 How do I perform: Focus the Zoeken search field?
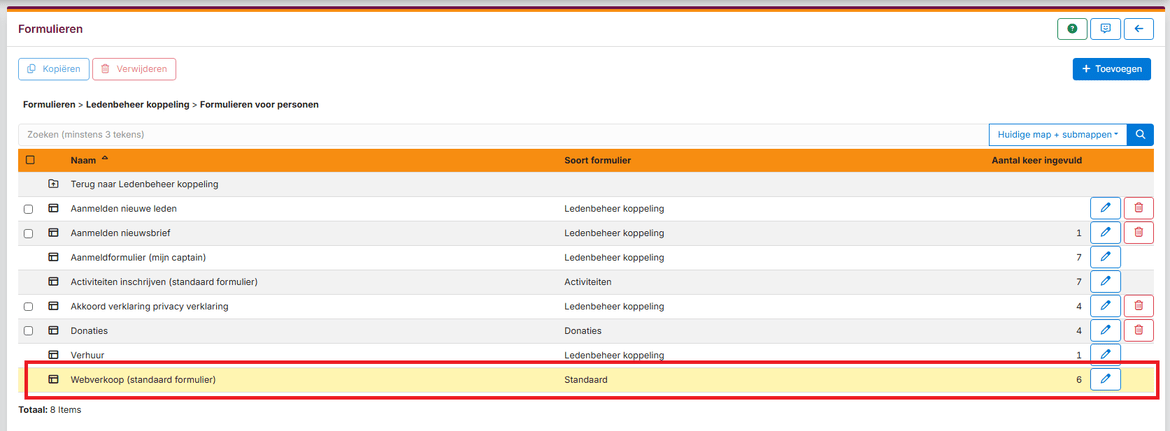500,135
